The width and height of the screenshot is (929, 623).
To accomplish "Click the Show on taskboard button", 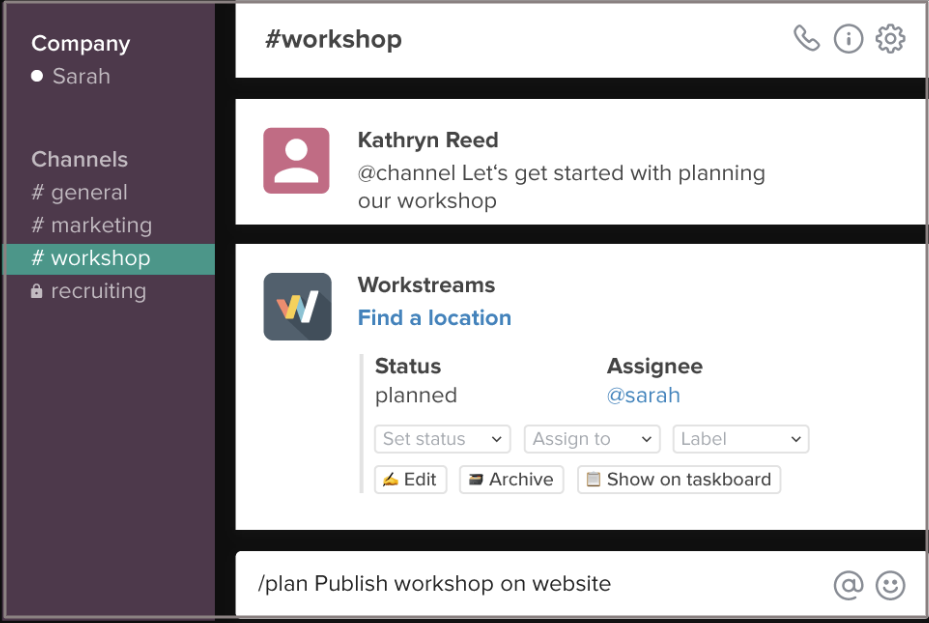I will (x=679, y=479).
